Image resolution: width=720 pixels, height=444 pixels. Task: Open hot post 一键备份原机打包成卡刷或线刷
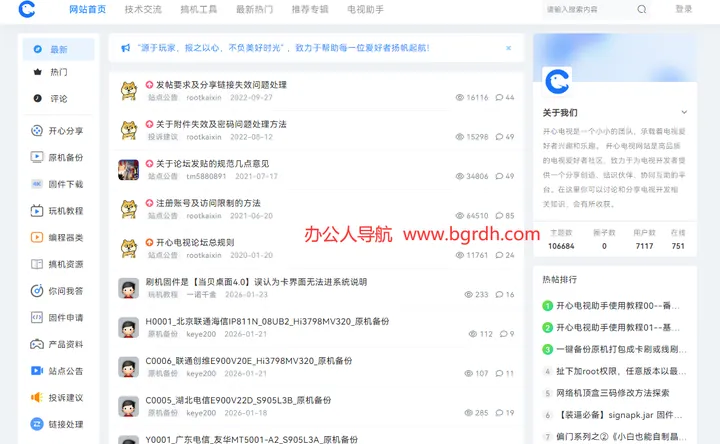(621, 349)
